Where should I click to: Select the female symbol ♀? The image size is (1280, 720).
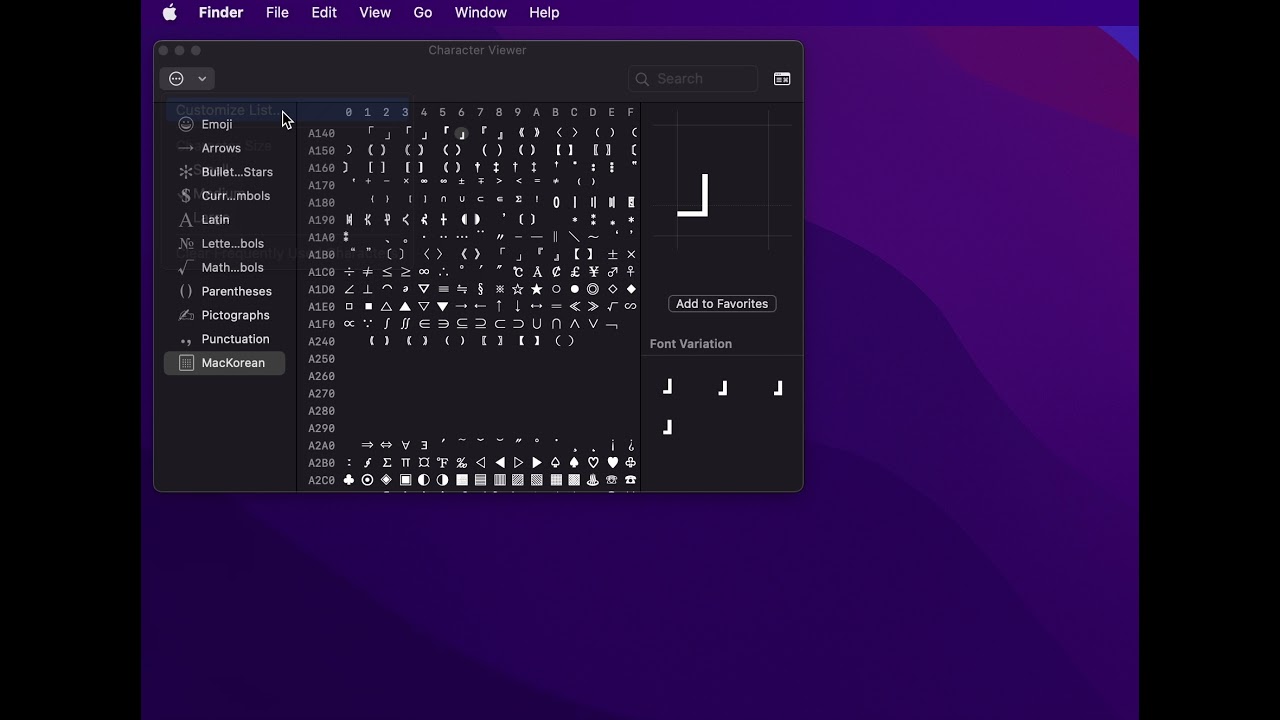click(631, 272)
